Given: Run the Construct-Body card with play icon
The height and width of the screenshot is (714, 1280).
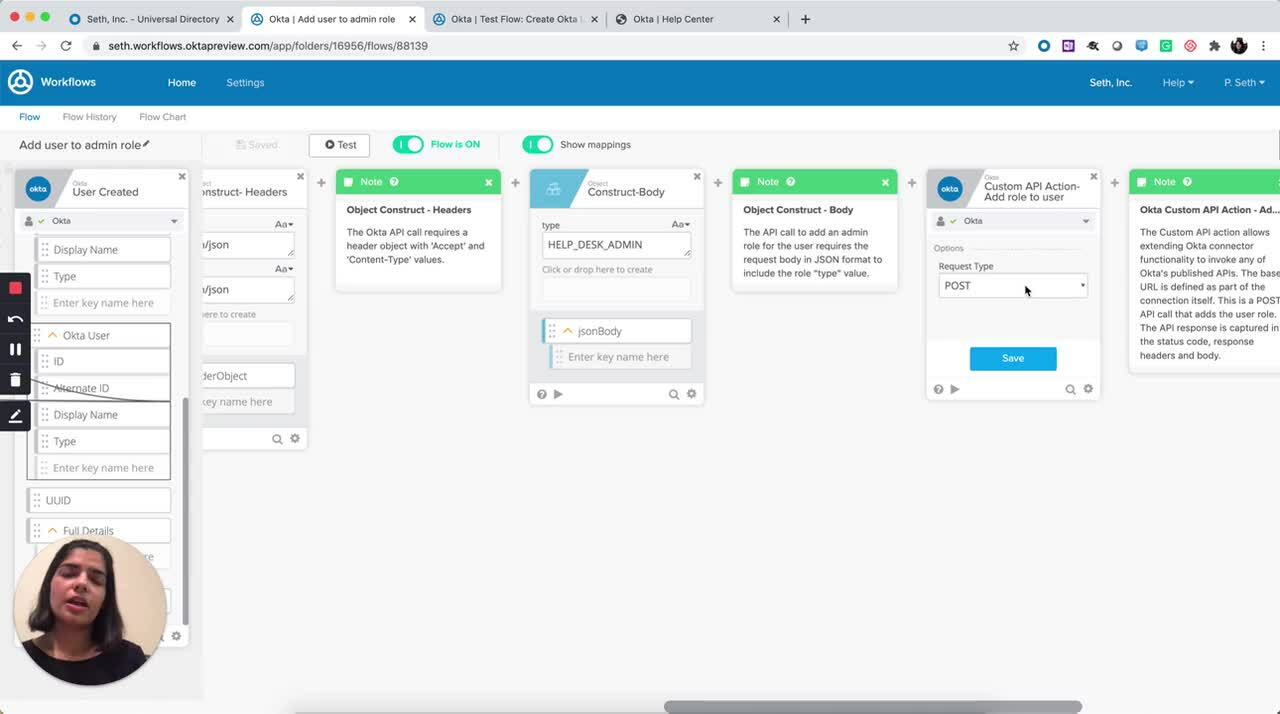Looking at the screenshot, I should pos(558,394).
